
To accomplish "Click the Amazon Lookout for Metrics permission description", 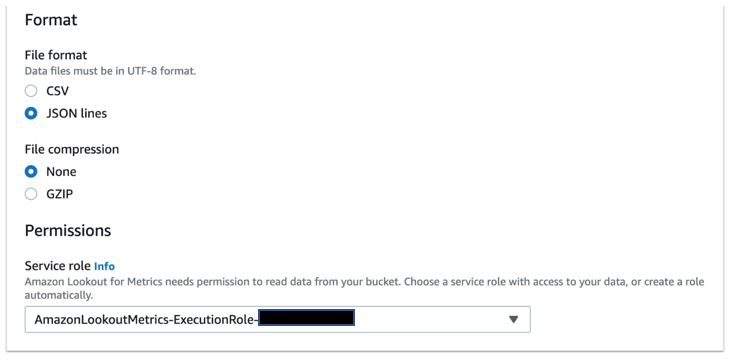I will tap(365, 288).
